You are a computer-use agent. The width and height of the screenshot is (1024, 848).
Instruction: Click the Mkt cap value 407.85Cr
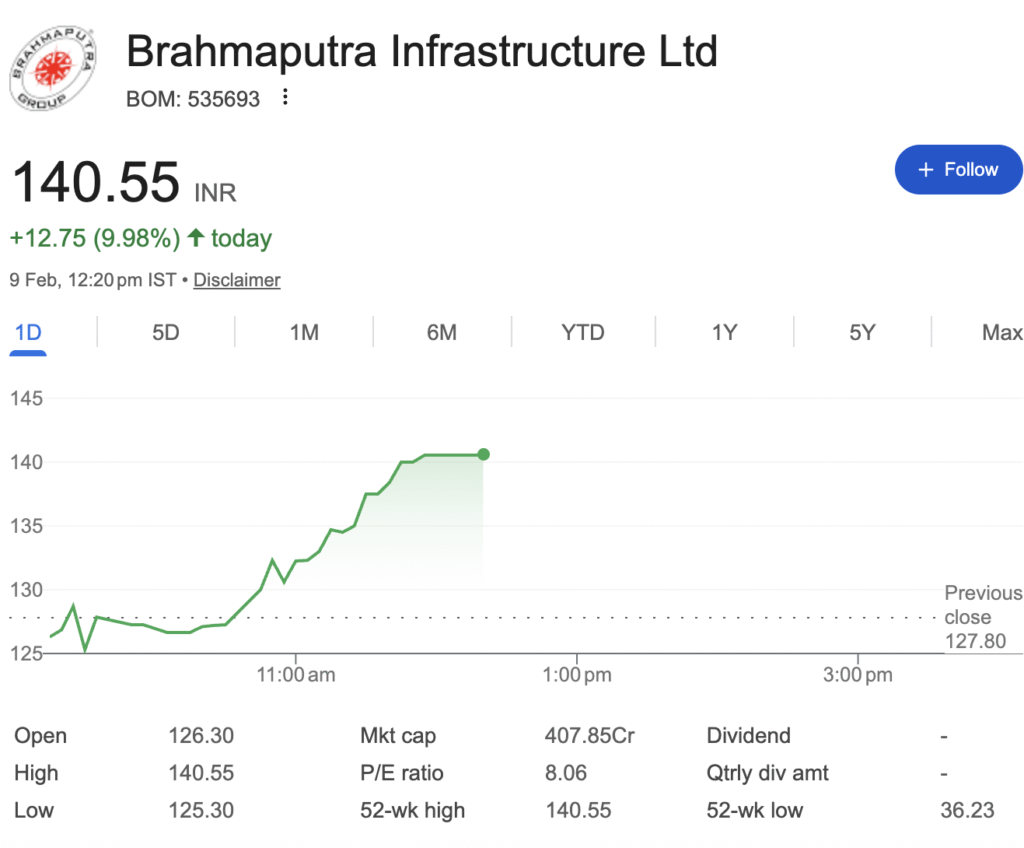(589, 736)
